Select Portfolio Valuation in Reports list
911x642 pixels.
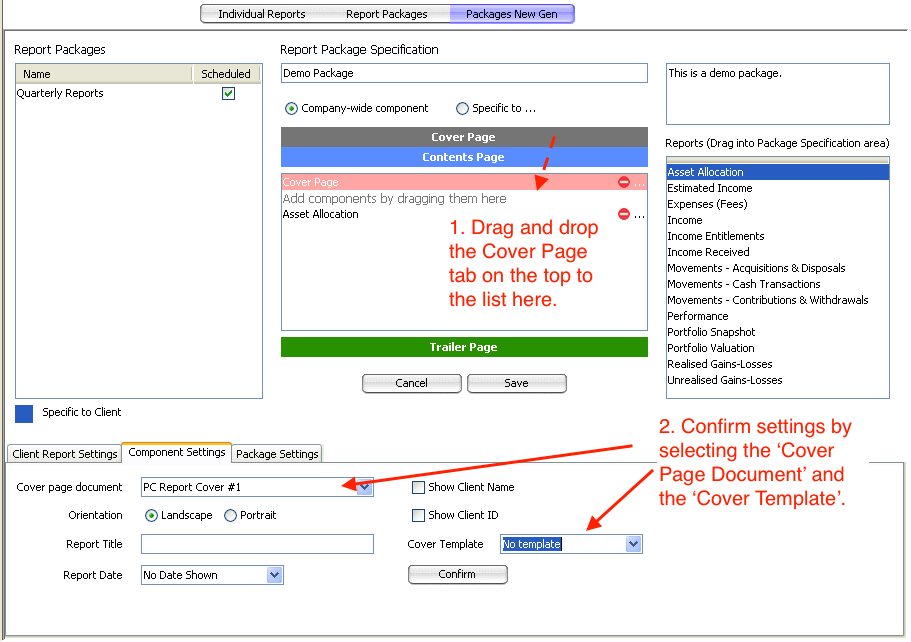tap(711, 348)
